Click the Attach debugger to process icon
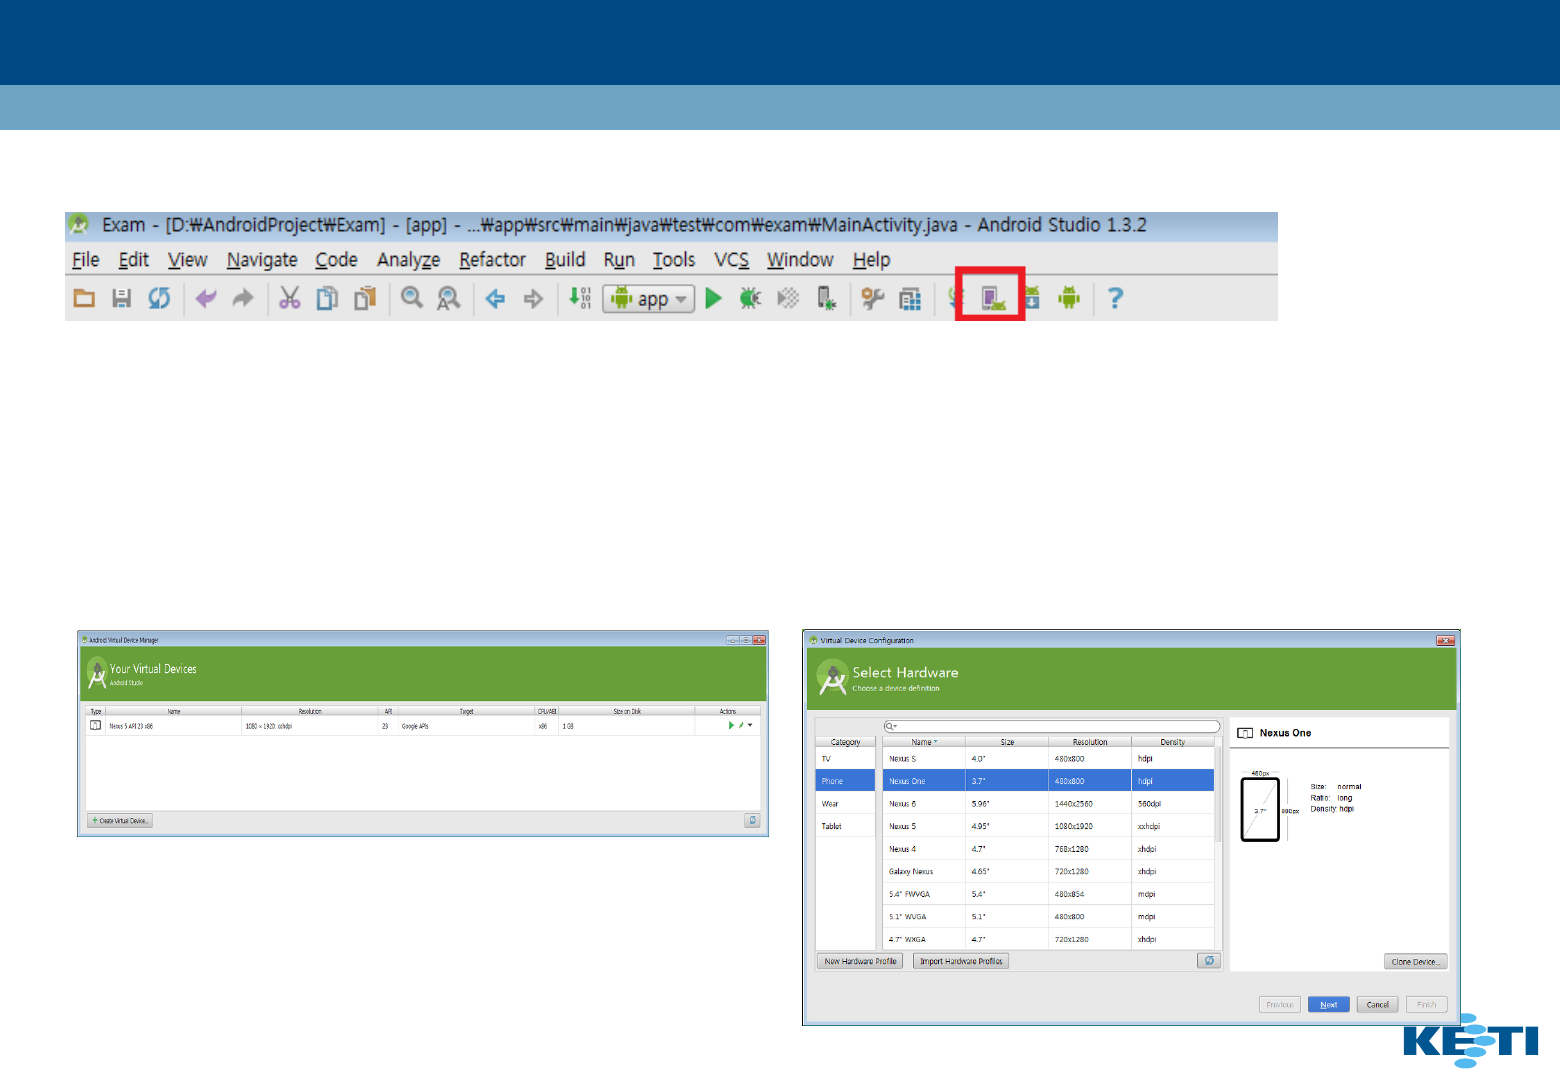Screen dimensions: 1560x1080 click(x=826, y=298)
